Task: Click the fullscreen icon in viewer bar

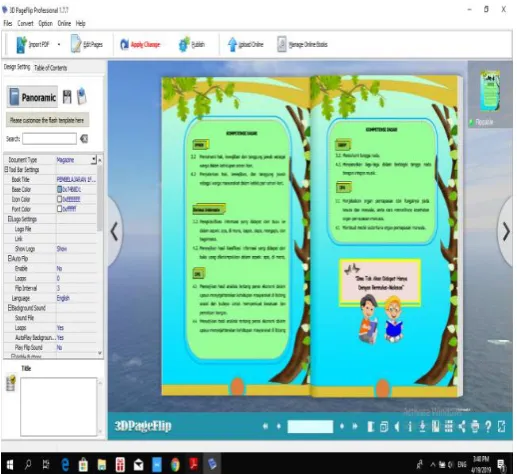Action: pyautogui.click(x=501, y=426)
